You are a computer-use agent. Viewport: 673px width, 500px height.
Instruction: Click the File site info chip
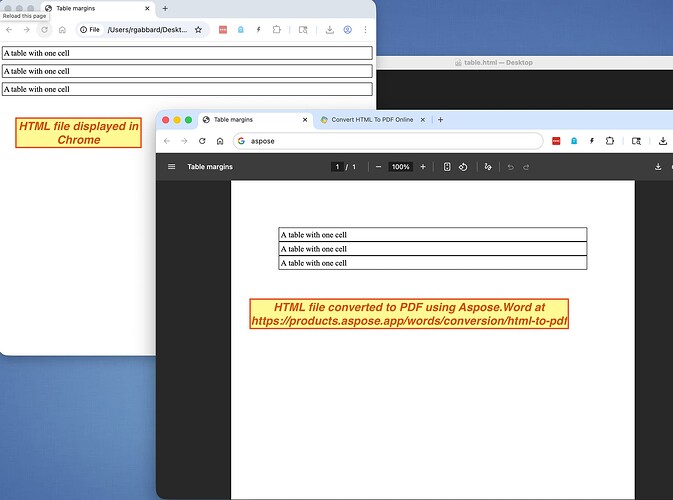90,30
